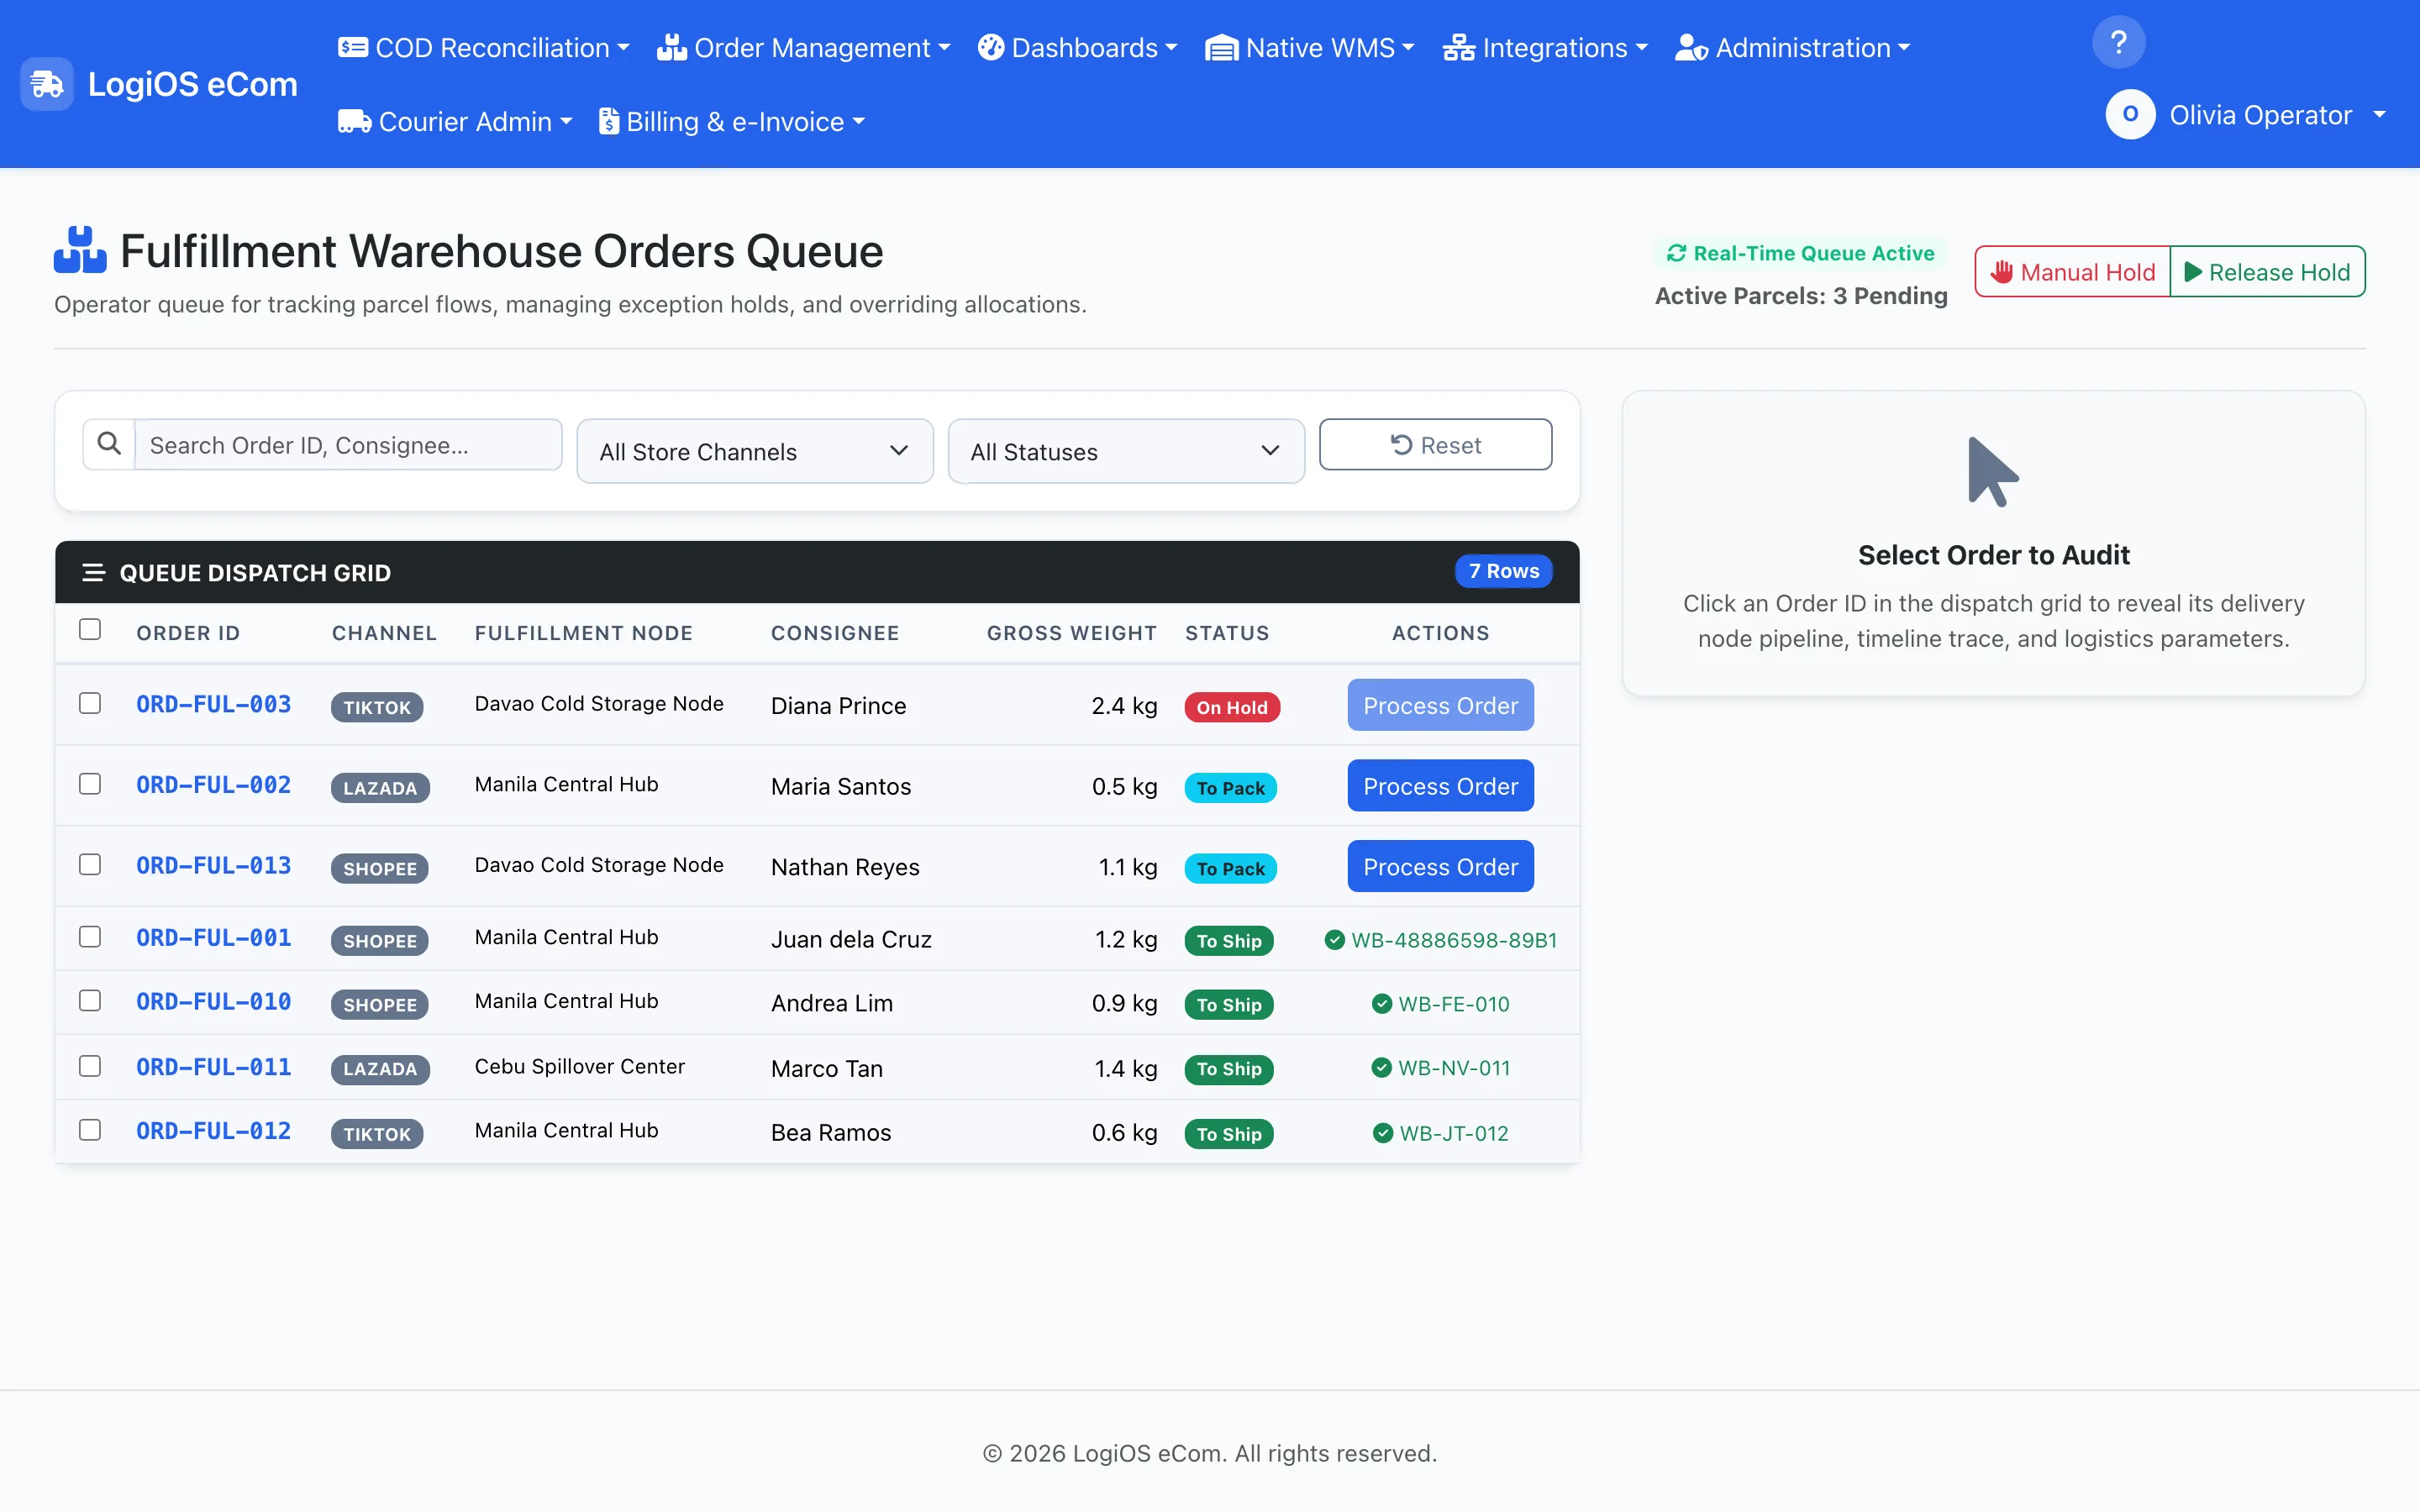Click the Order Management boxes icon
The width and height of the screenshot is (2420, 1512).
(671, 47)
